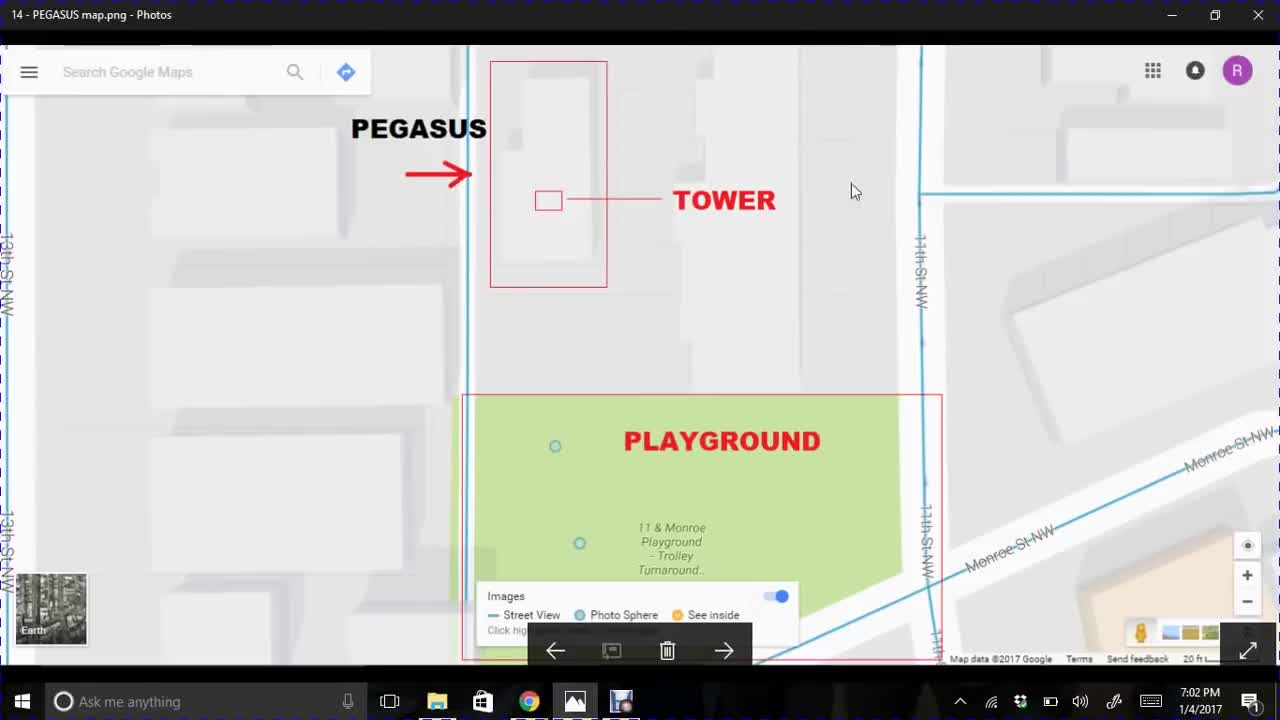Click the Photo Sphere legend label
The width and height of the screenshot is (1280, 720).
[624, 615]
